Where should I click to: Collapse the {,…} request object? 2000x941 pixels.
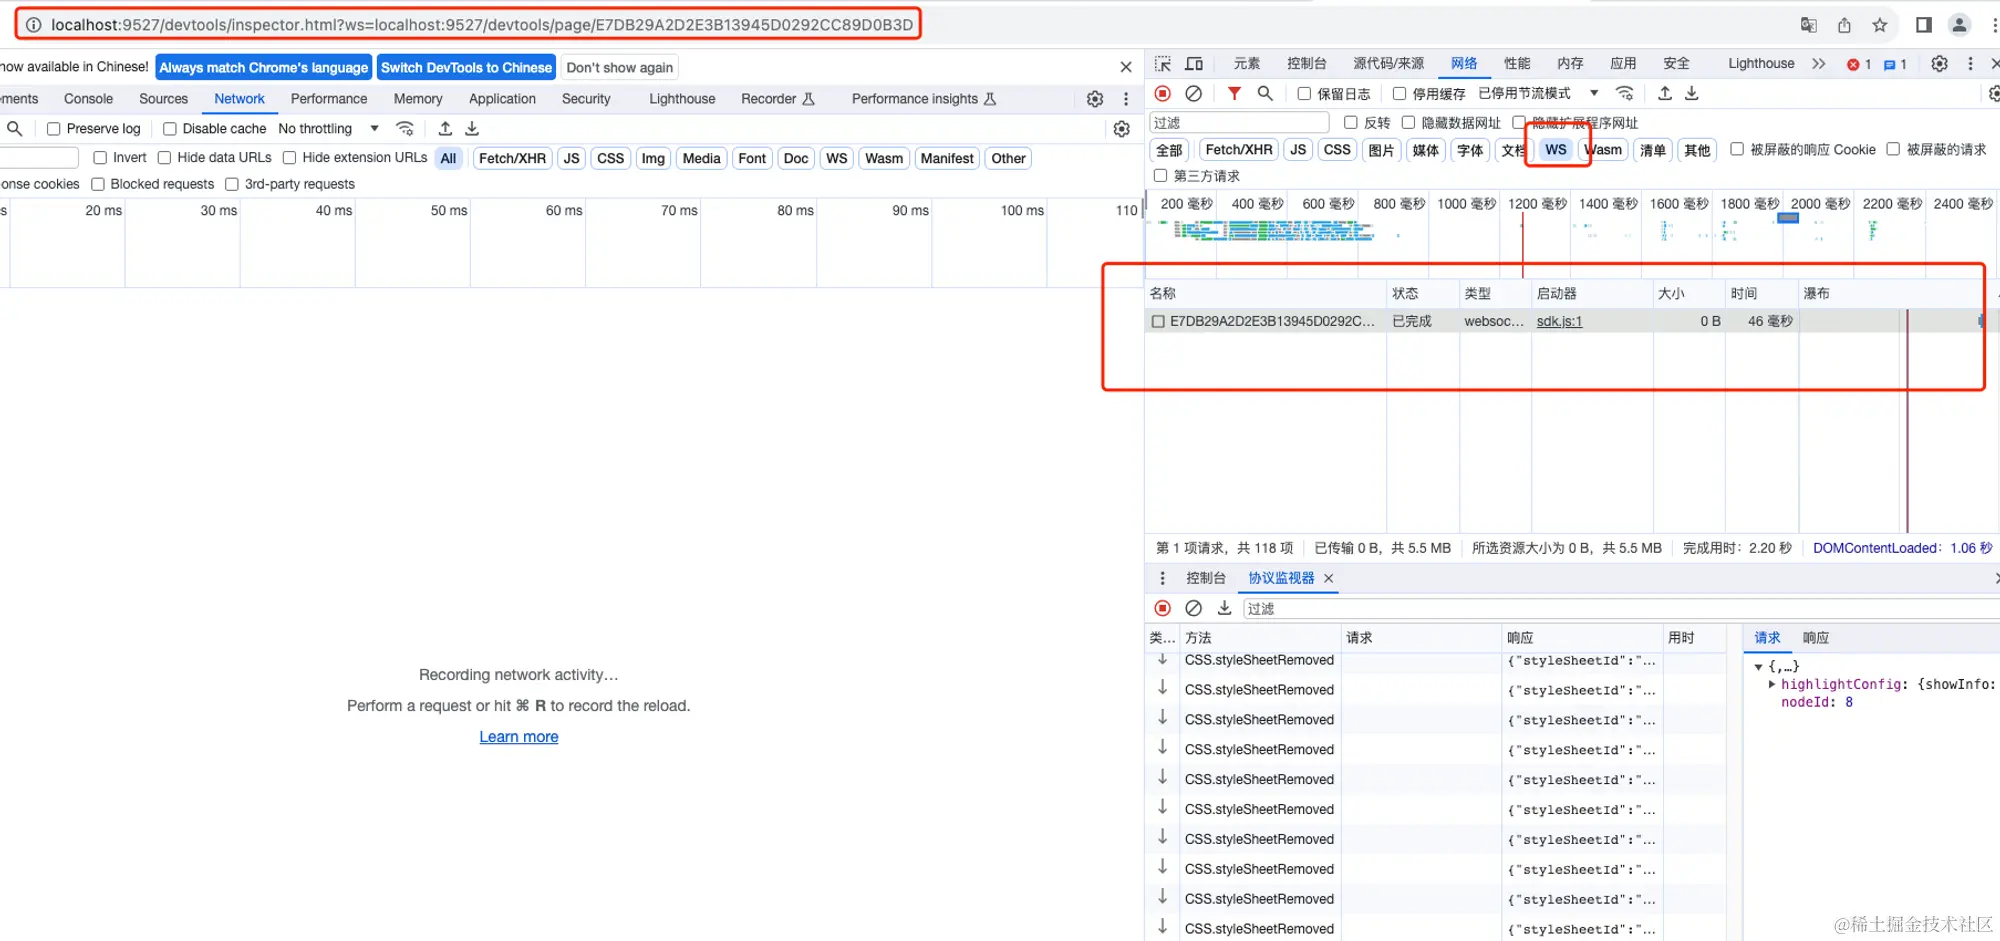coord(1758,667)
